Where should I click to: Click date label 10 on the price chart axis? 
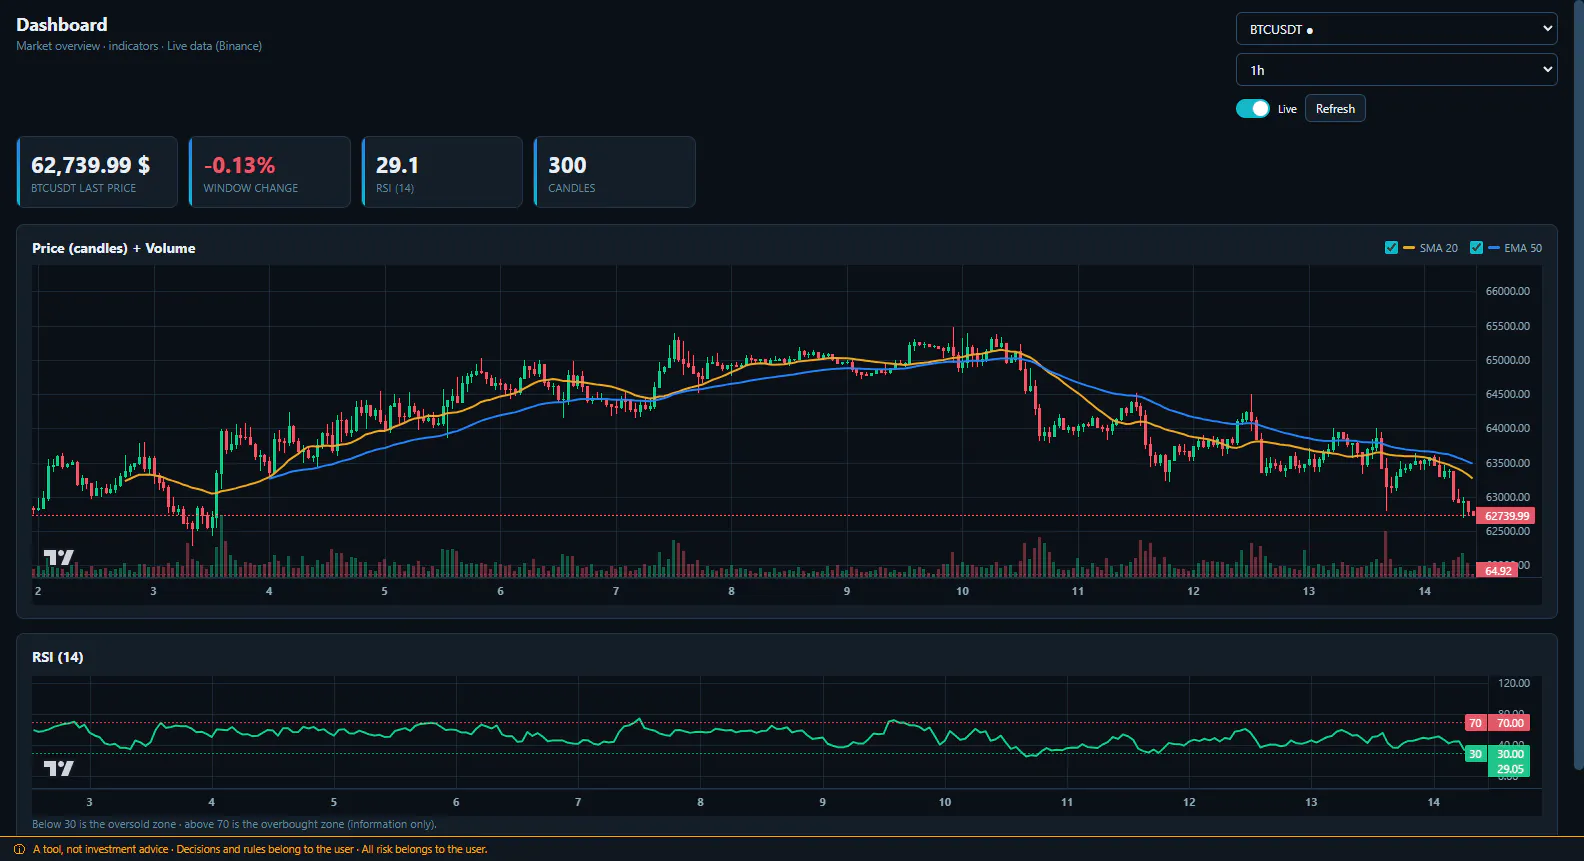(962, 591)
